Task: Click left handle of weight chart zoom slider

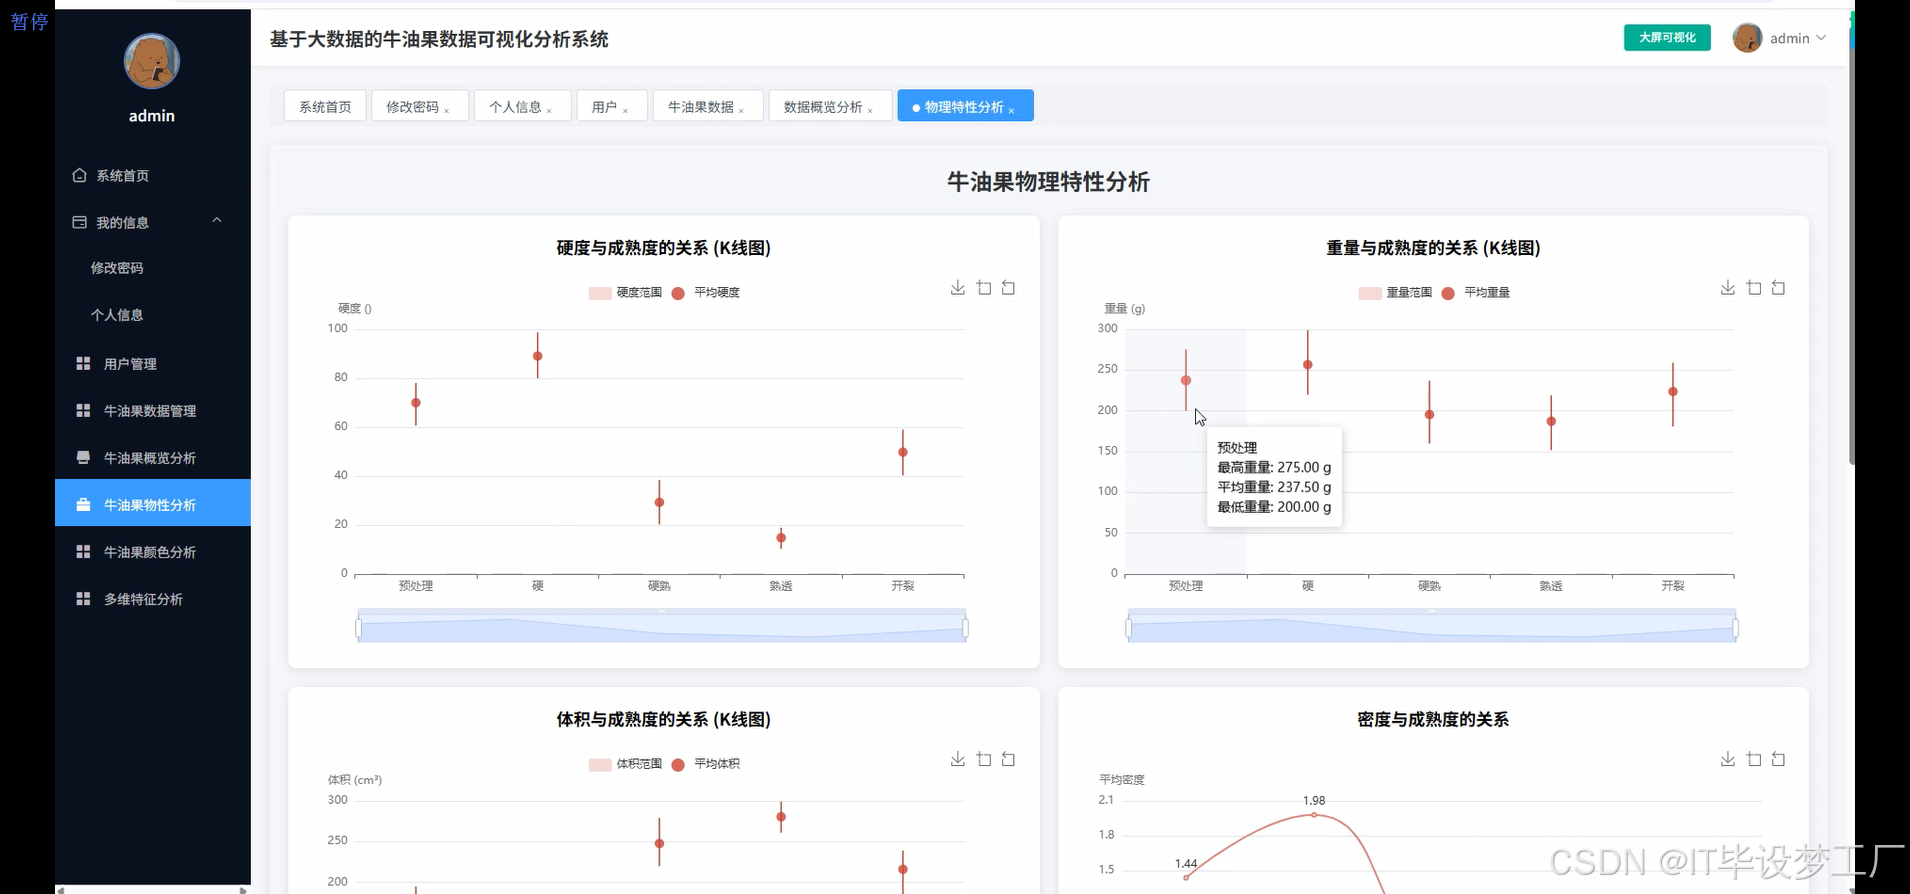Action: (x=1128, y=628)
